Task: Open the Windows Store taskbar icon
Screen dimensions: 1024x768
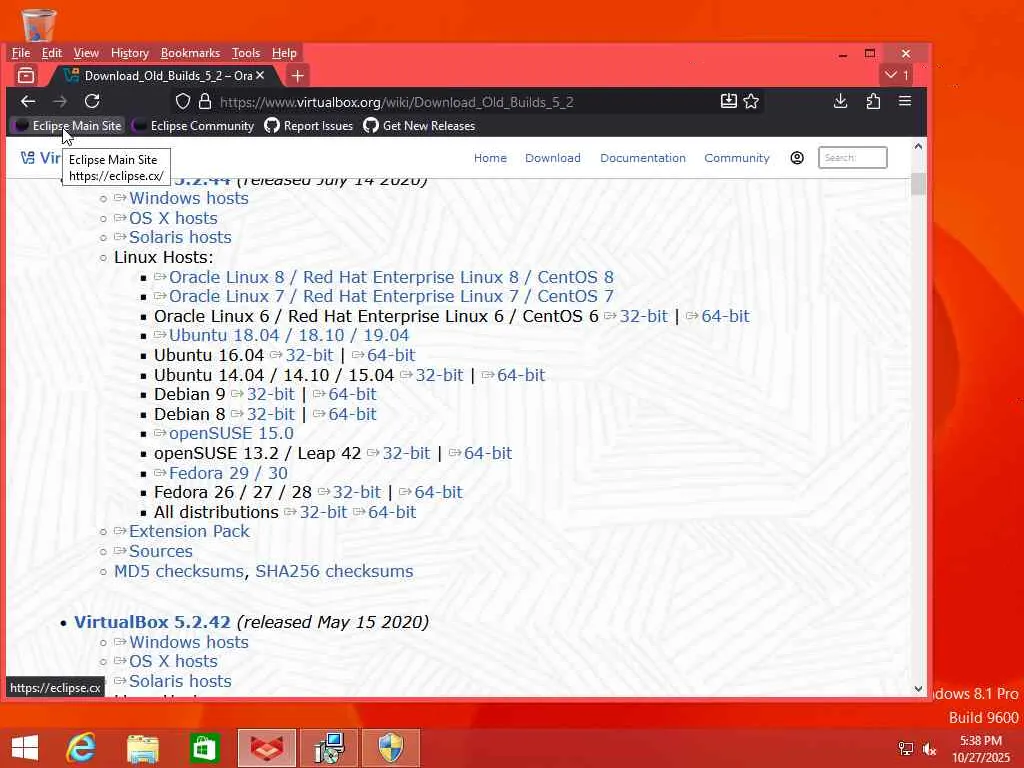Action: click(204, 748)
